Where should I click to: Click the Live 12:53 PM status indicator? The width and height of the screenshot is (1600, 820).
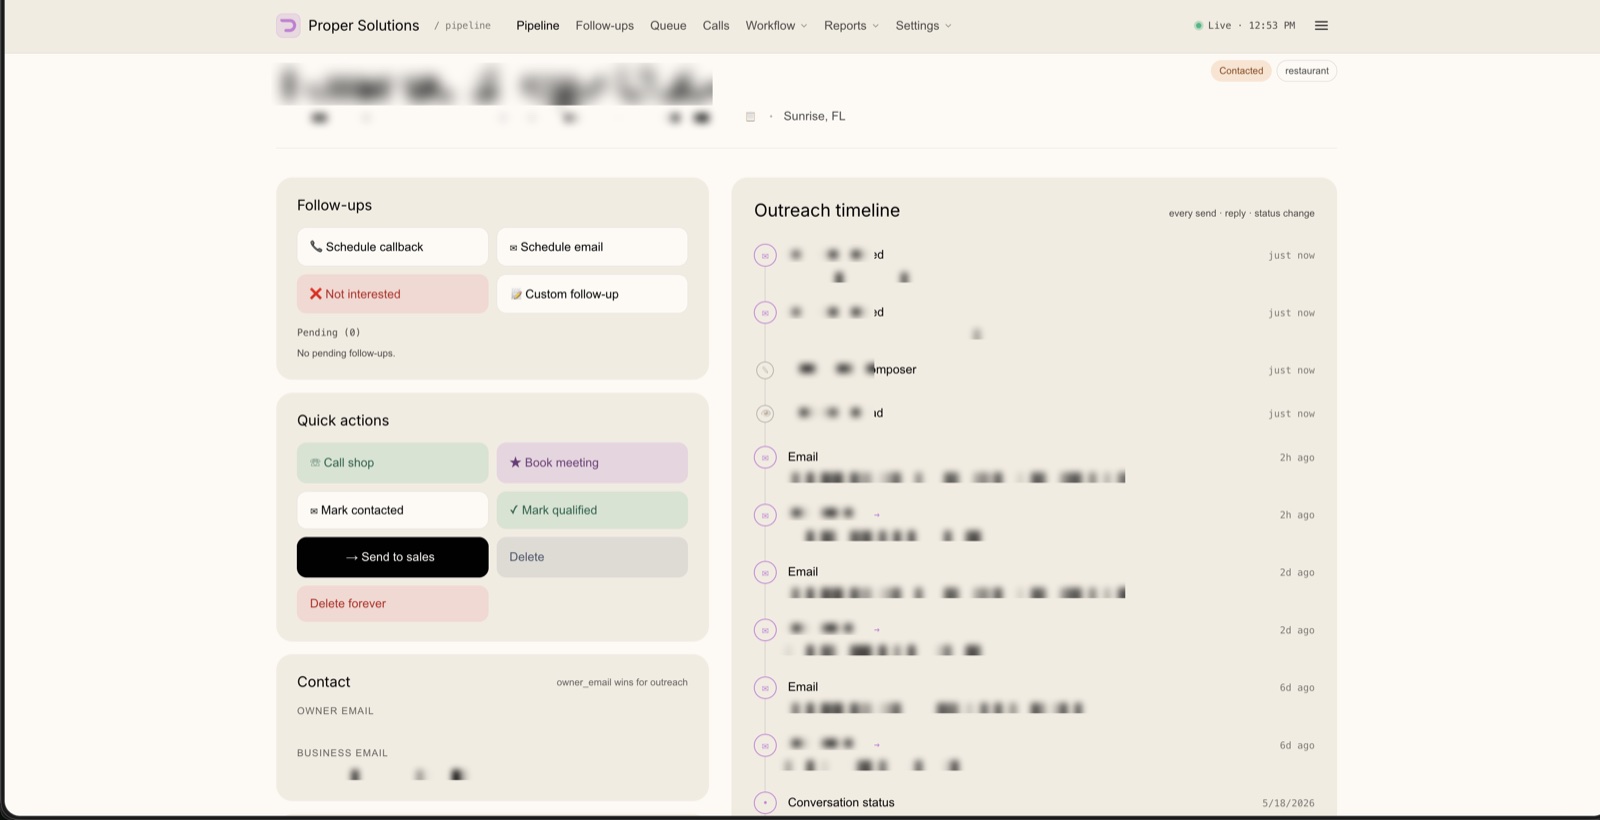pyautogui.click(x=1245, y=26)
